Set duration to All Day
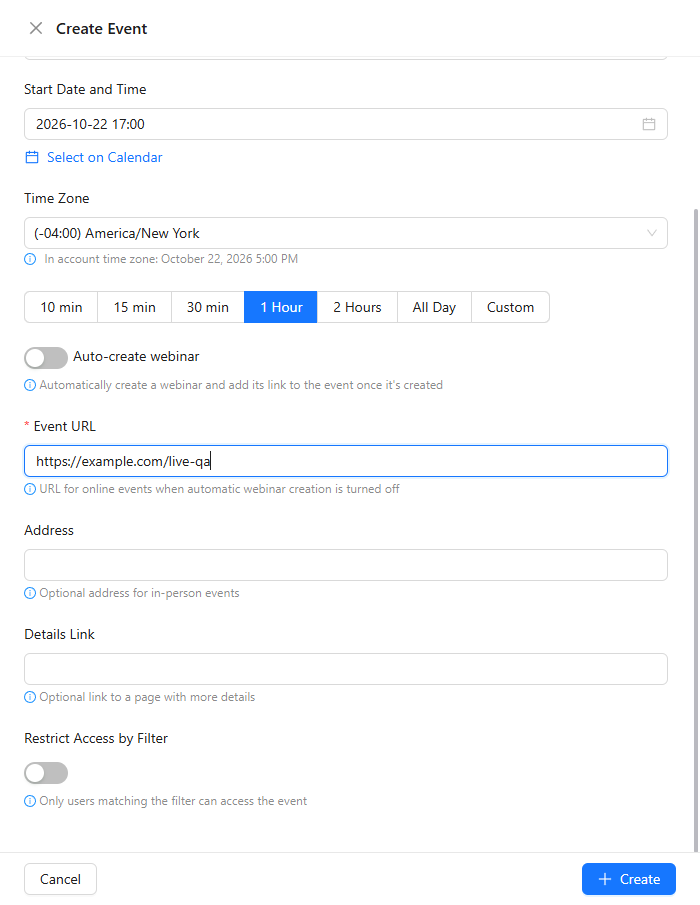This screenshot has height=905, width=700. [435, 307]
